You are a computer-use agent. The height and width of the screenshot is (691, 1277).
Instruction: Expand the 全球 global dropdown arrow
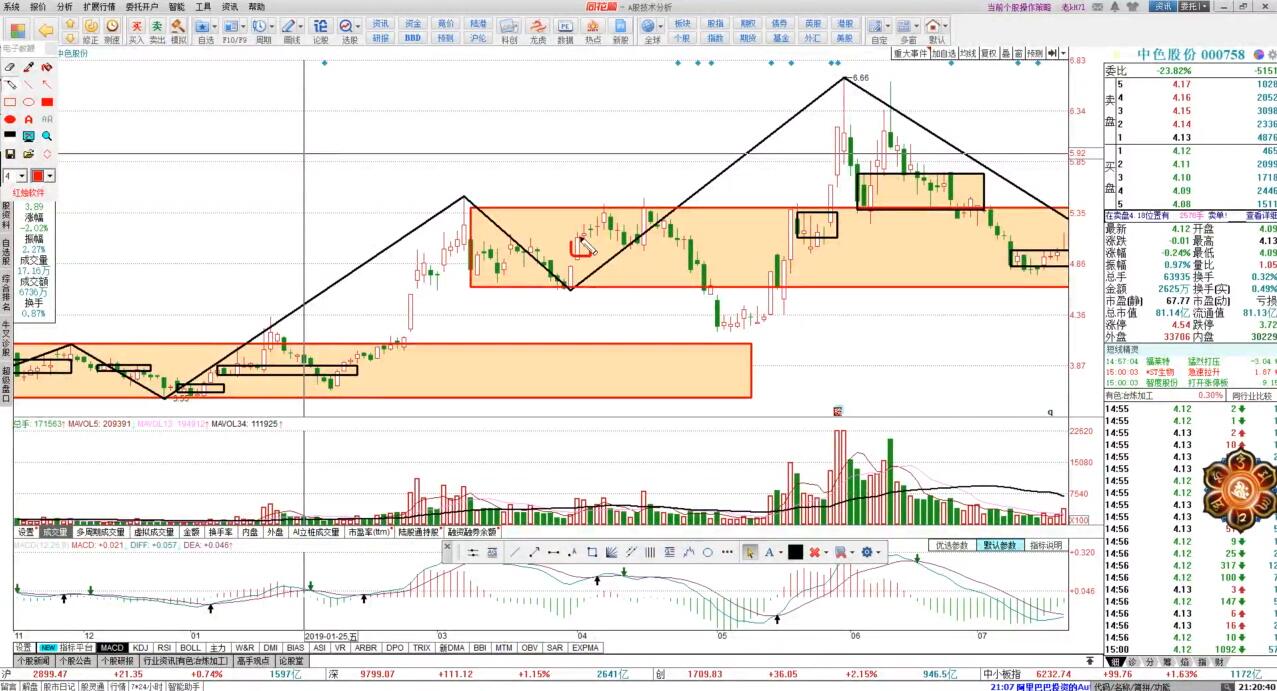pos(663,26)
